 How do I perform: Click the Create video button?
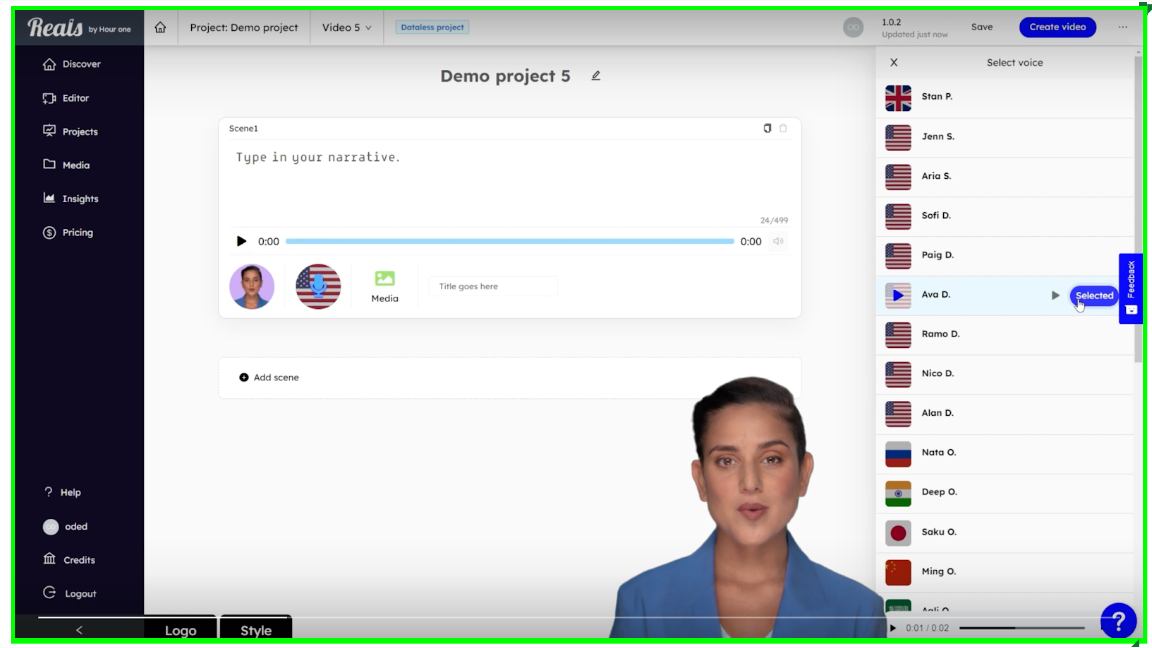(1057, 27)
